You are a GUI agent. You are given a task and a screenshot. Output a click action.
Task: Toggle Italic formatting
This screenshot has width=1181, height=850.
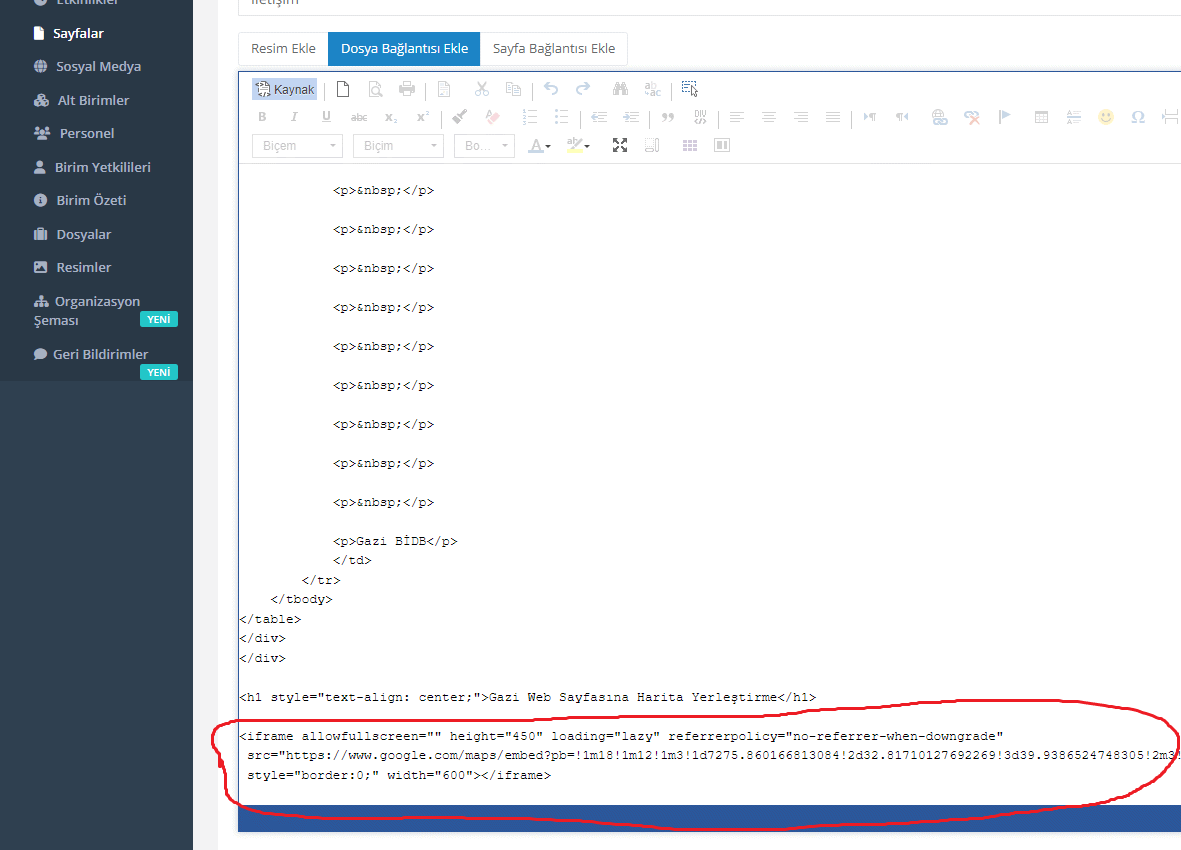294,117
